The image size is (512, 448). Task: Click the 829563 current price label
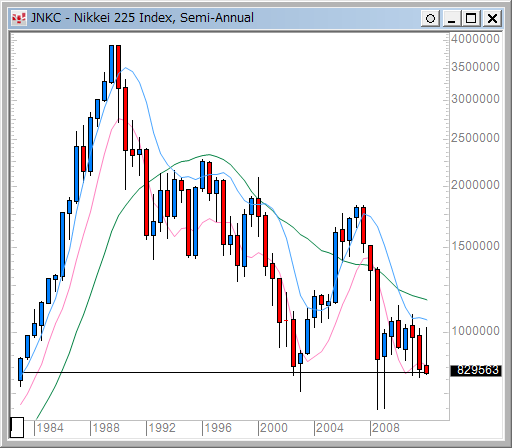476,370
